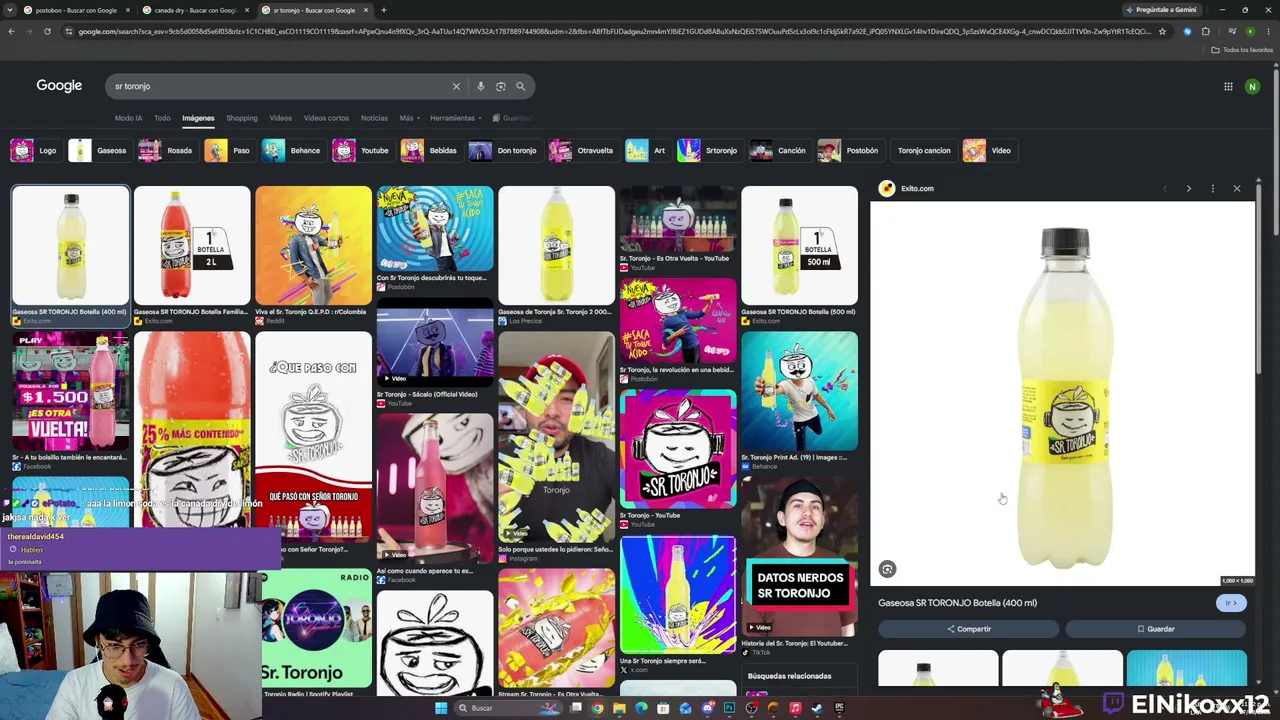1280x720 pixels.
Task: Open Discord from the taskbar
Action: pyautogui.click(x=707, y=708)
